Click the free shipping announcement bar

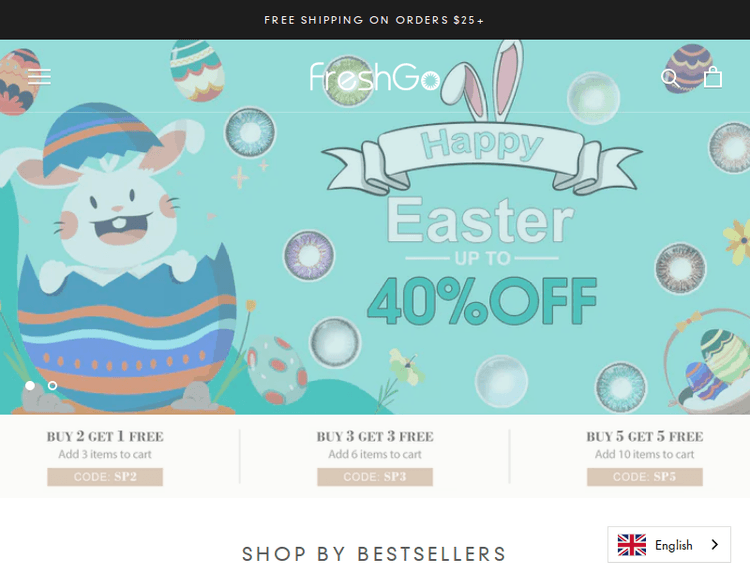click(375, 20)
